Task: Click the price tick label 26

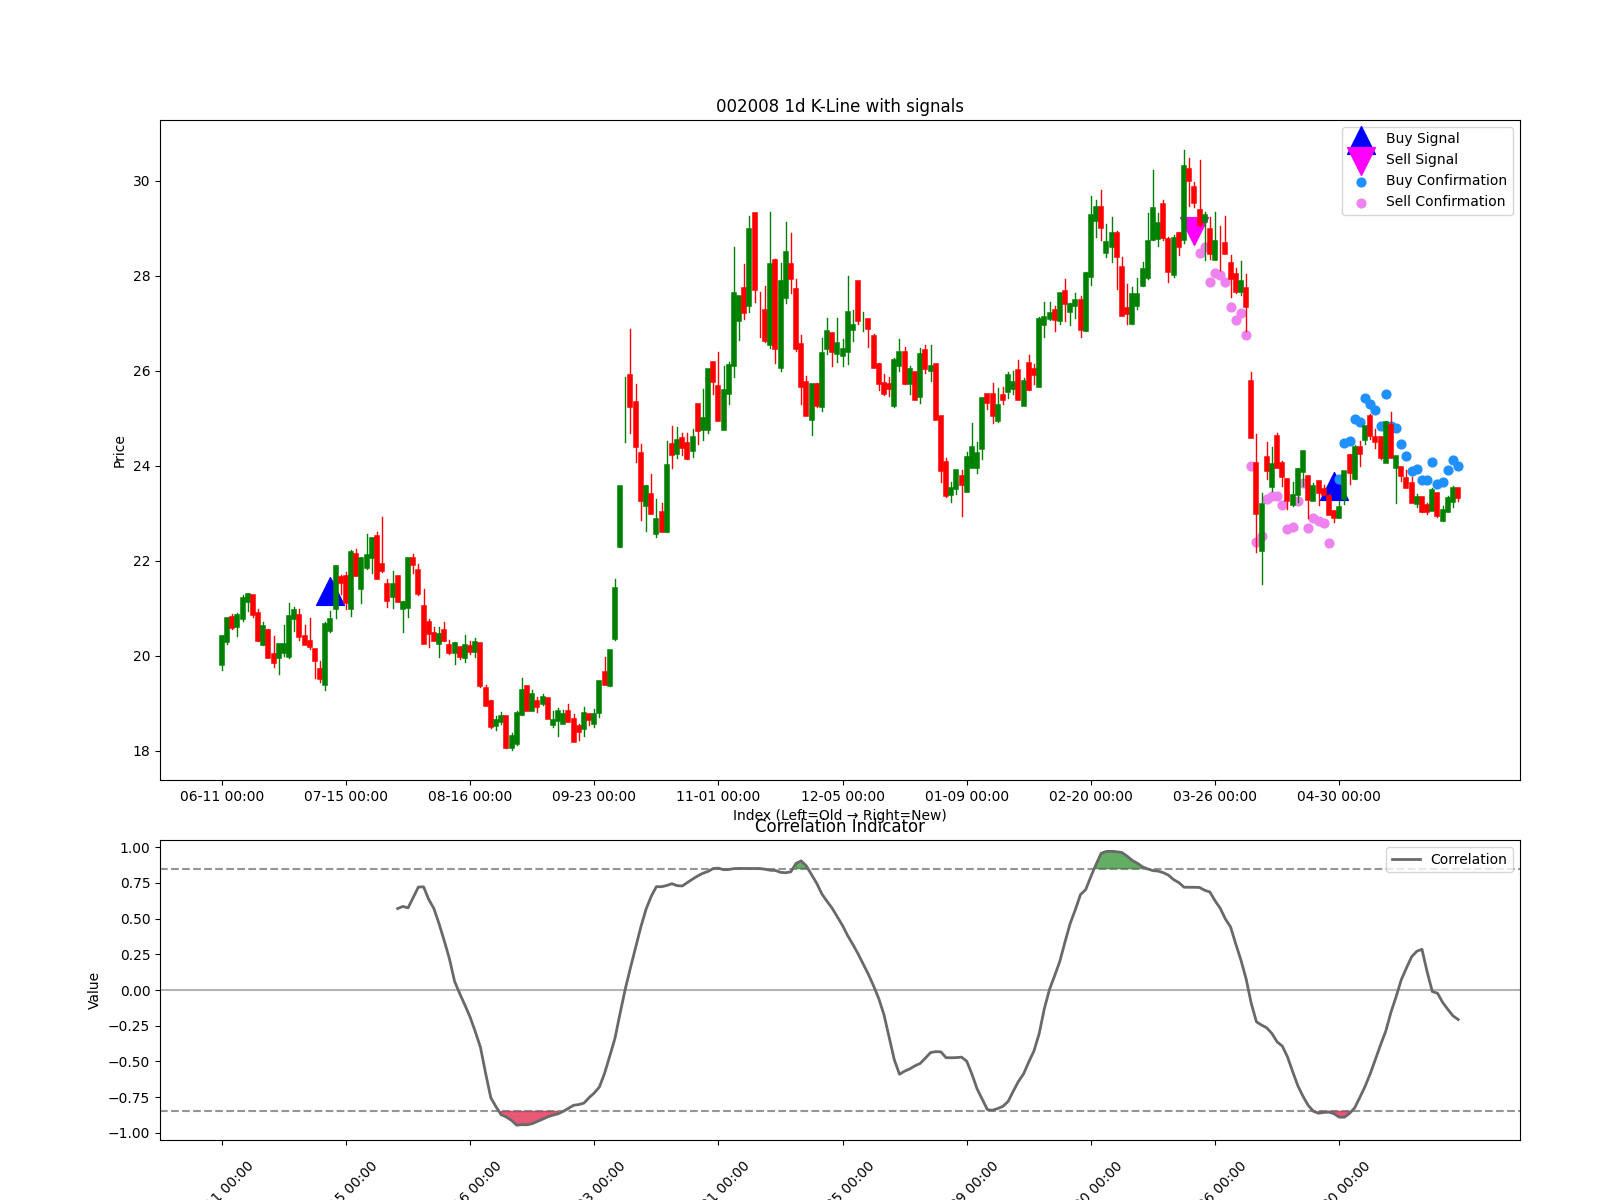Action: [x=141, y=371]
